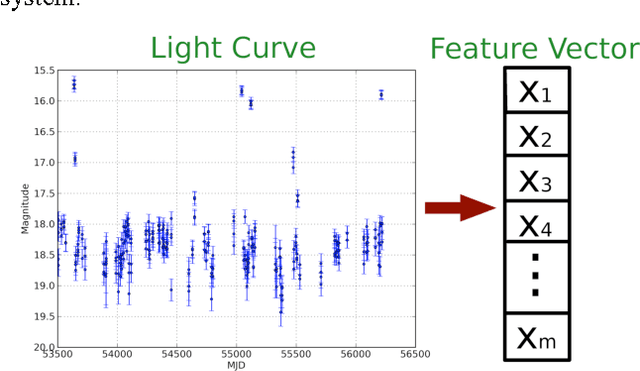Click the 16.0 y-axis tick label
Screen dimensions: 640x371
click(44, 101)
